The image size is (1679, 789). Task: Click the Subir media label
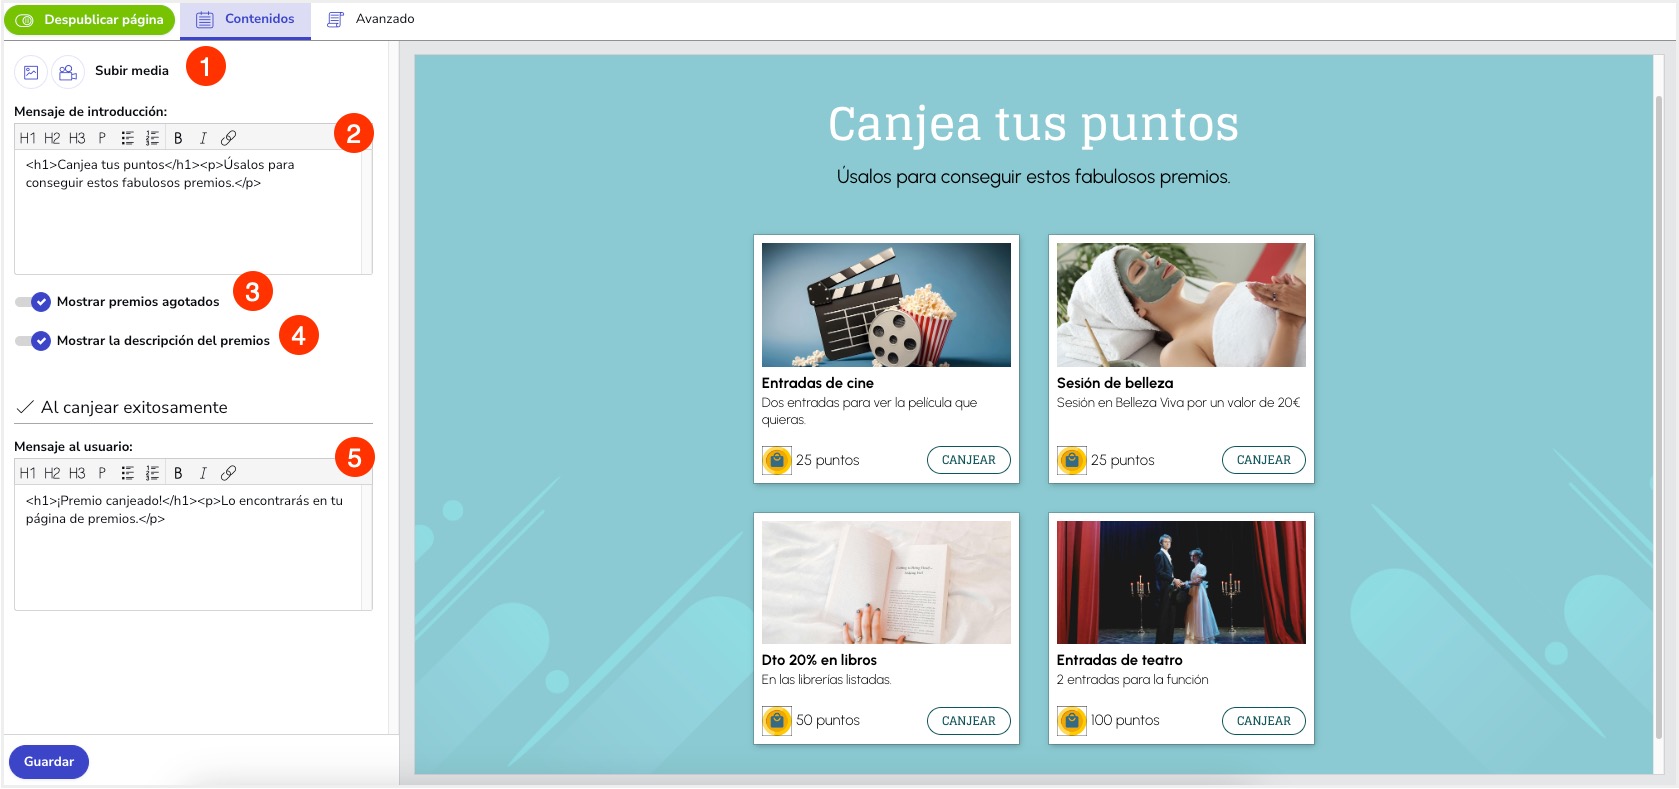pyautogui.click(x=132, y=71)
